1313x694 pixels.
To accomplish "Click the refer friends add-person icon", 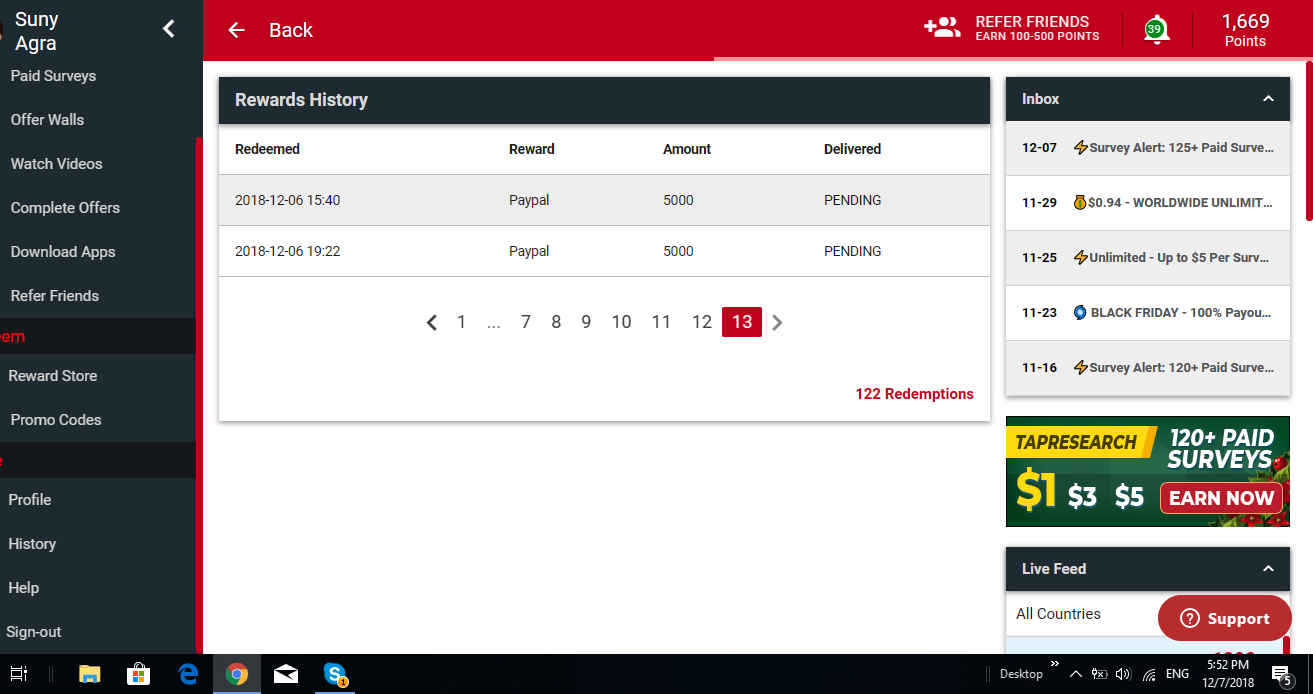I will pos(942,28).
